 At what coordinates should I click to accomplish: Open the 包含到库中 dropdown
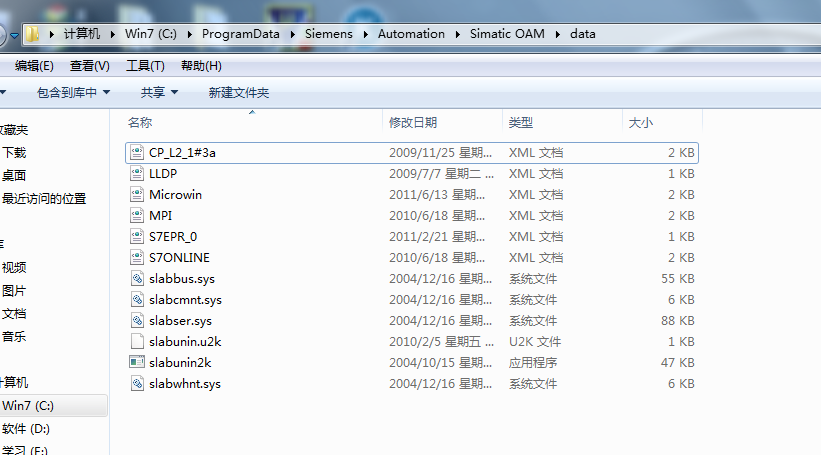click(x=73, y=93)
